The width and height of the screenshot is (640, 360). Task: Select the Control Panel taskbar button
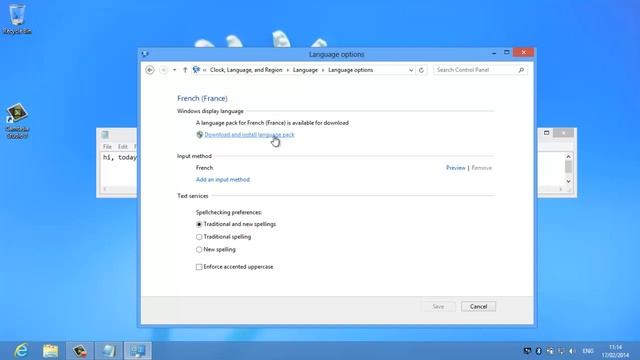click(x=138, y=351)
